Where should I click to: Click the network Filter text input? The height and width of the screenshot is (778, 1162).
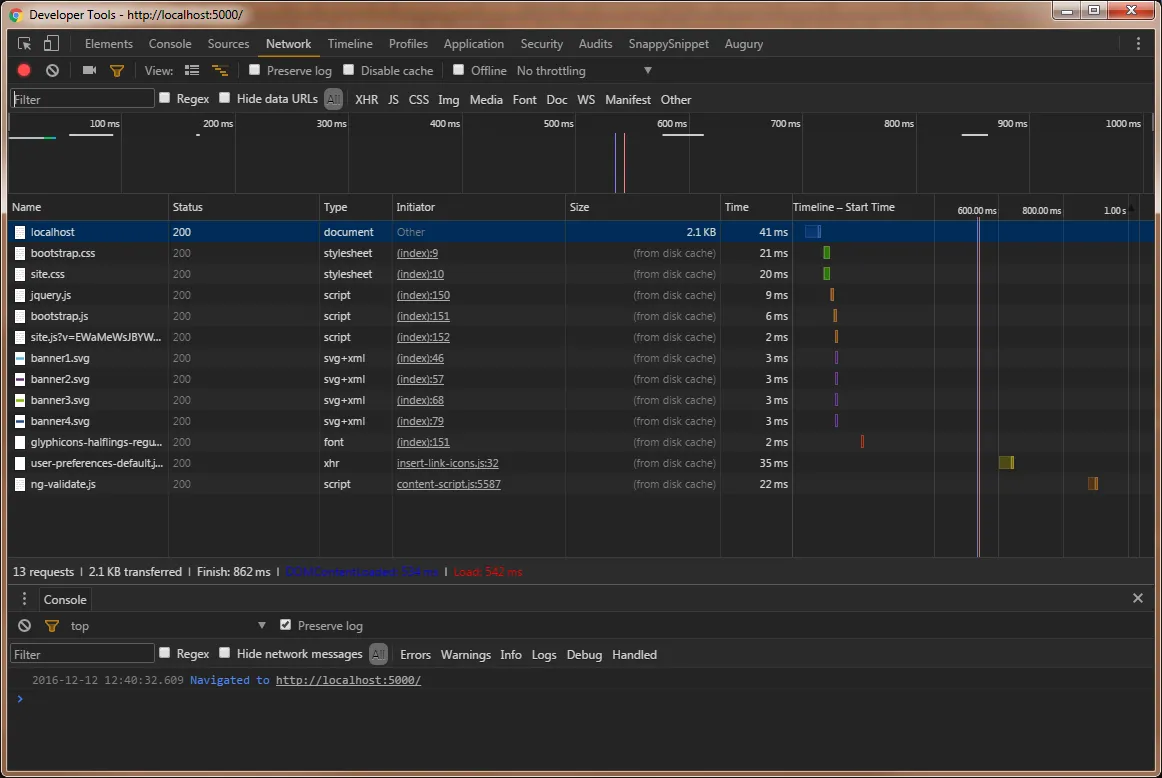click(83, 99)
